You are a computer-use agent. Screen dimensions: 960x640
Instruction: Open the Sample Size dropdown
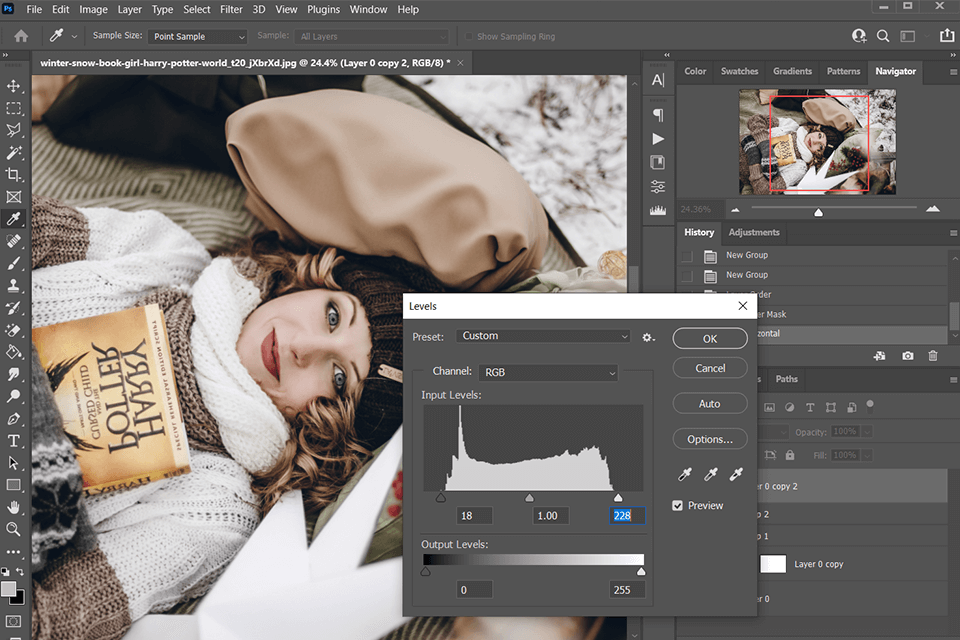click(x=197, y=37)
